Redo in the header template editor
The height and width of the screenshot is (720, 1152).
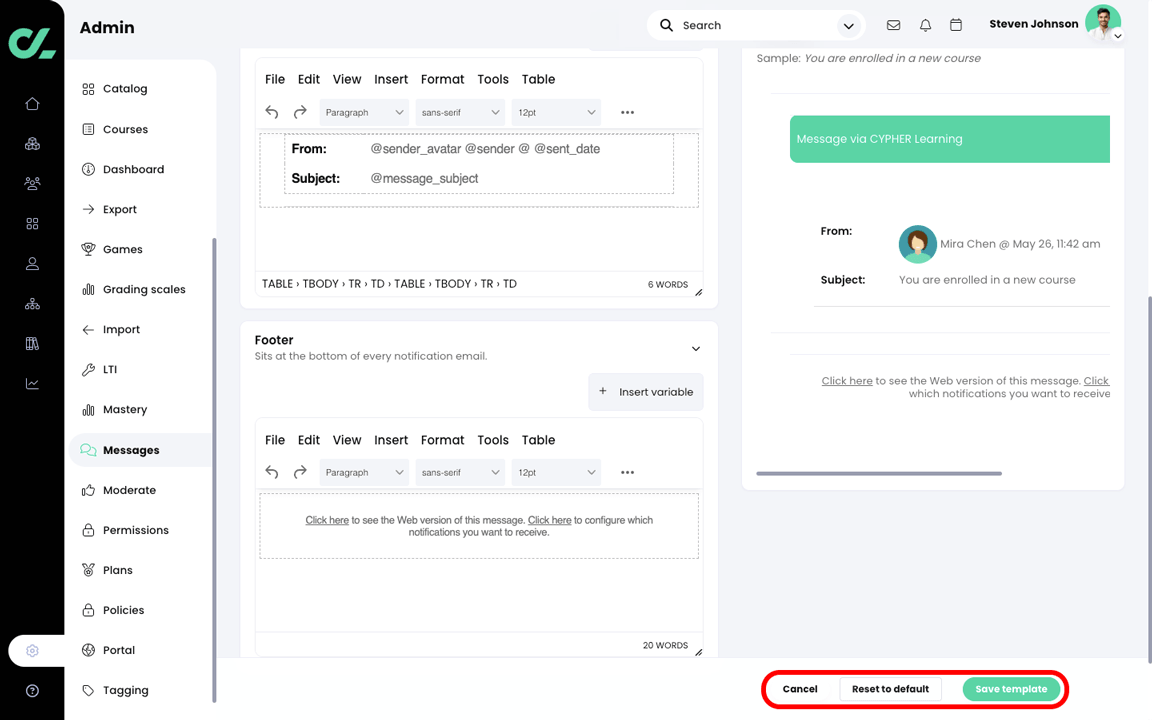click(300, 112)
